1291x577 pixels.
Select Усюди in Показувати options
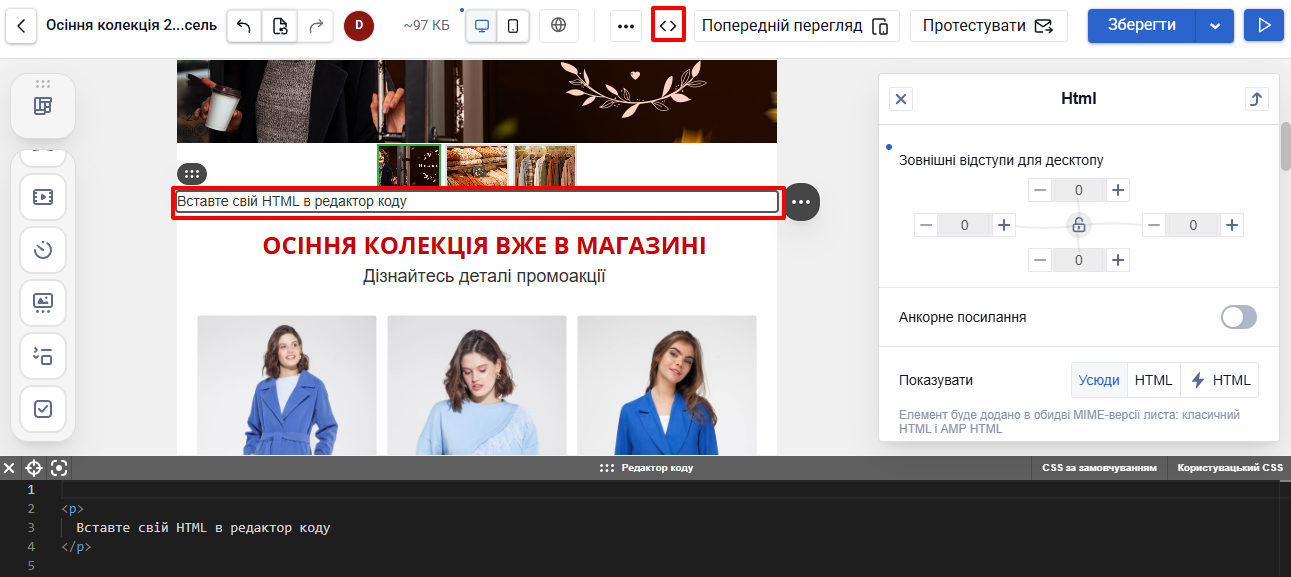point(1099,380)
